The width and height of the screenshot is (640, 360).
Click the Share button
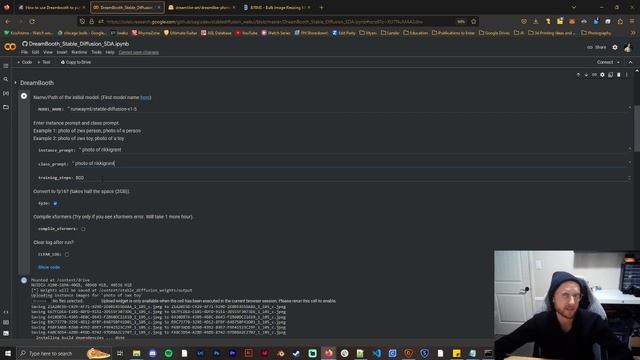click(x=597, y=47)
